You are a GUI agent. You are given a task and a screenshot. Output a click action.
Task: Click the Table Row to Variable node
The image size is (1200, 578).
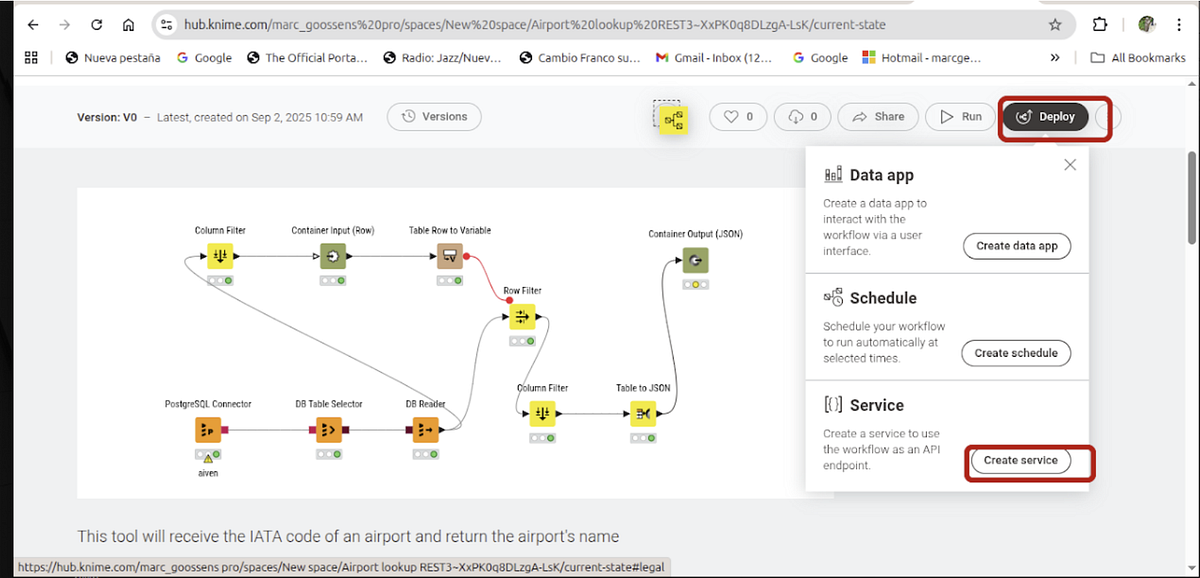(x=450, y=256)
